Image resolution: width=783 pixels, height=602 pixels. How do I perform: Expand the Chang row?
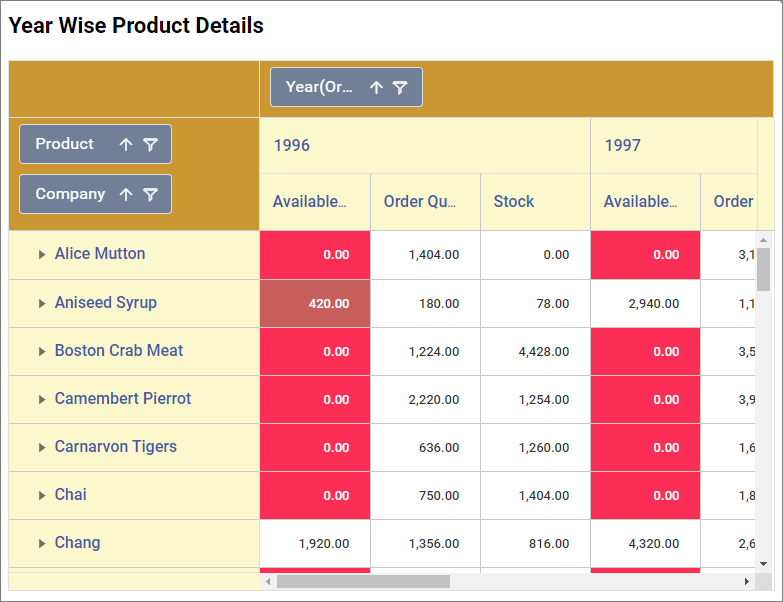click(x=42, y=543)
